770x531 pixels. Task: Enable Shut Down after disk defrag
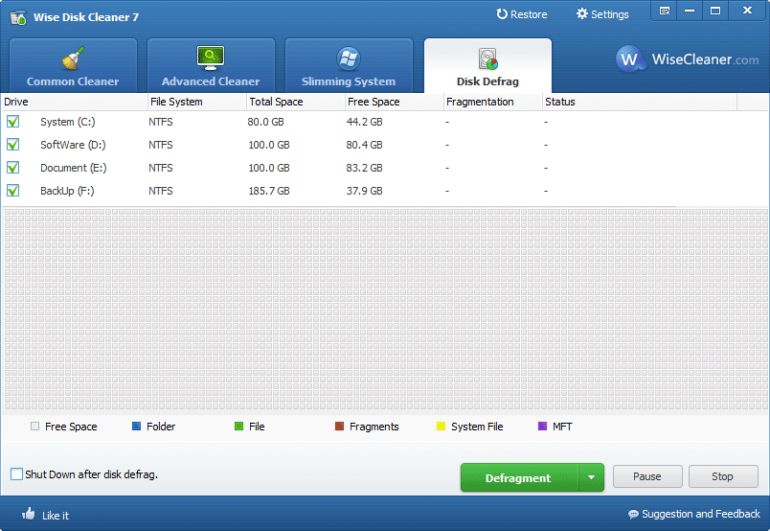pos(17,474)
